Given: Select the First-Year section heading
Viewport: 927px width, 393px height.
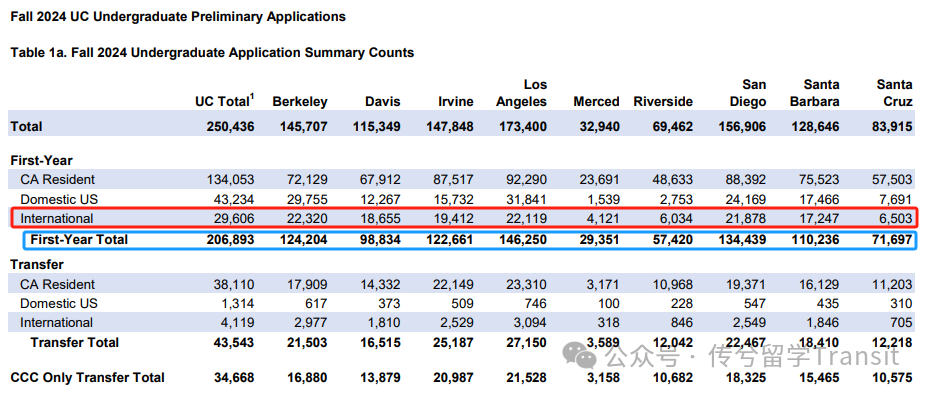Looking at the screenshot, I should click(41, 160).
